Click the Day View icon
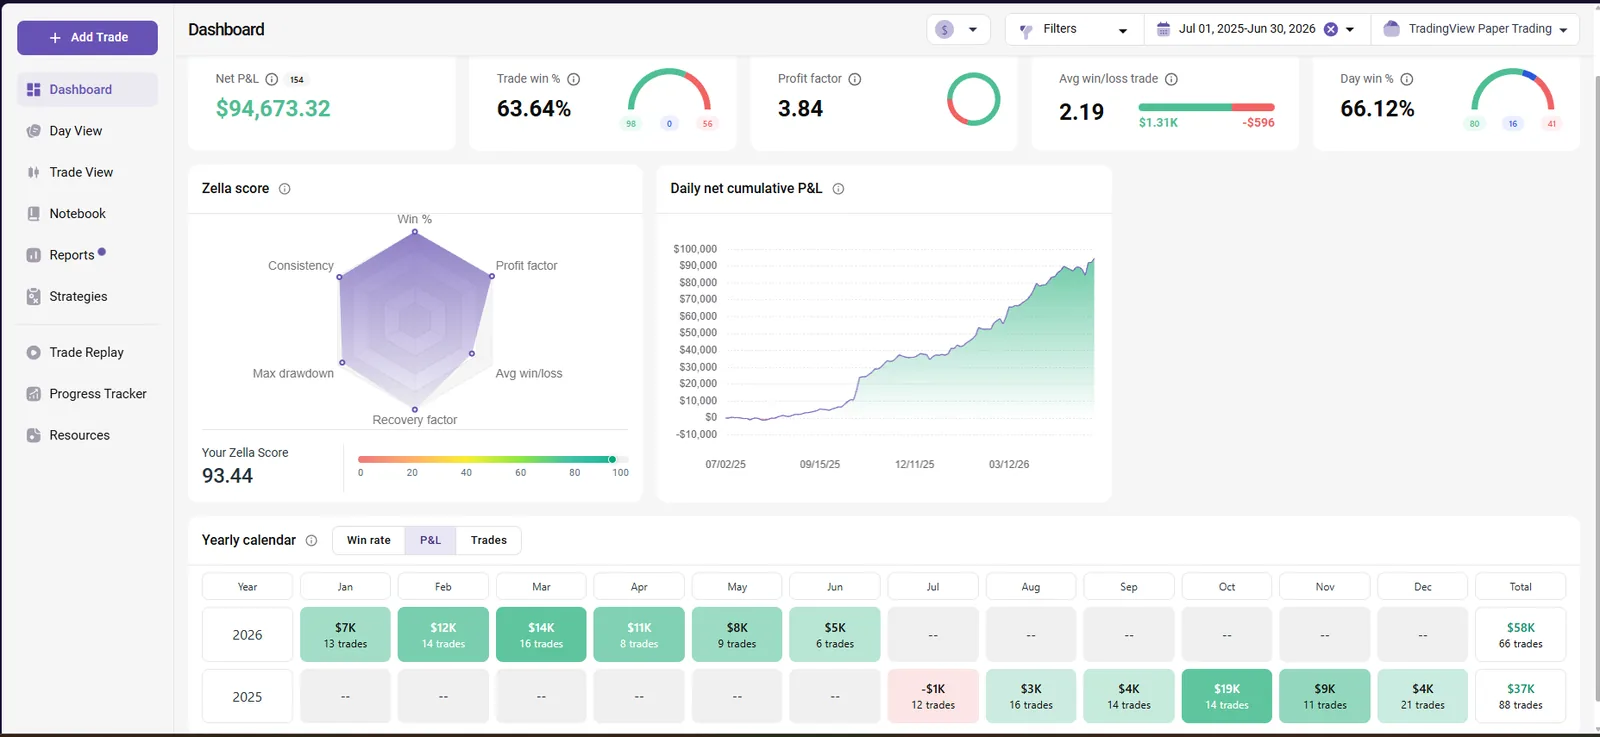The width and height of the screenshot is (1600, 737). pyautogui.click(x=33, y=131)
